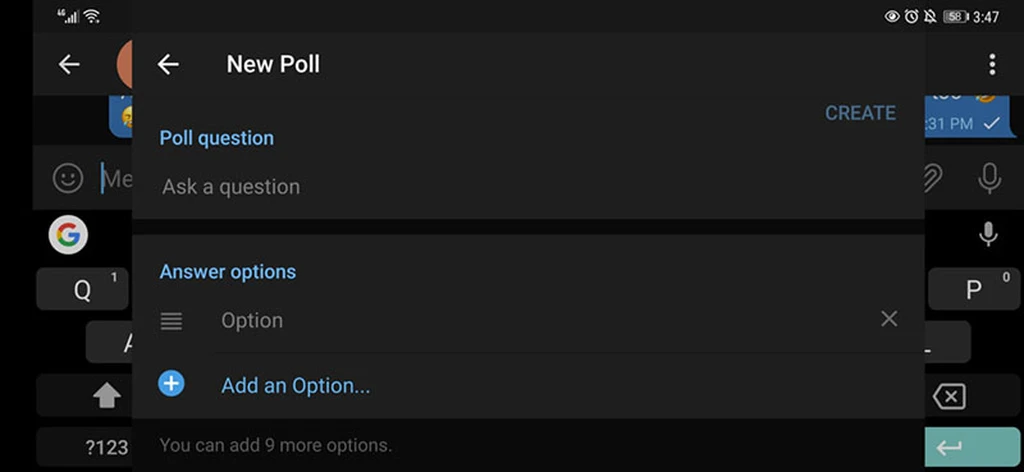Tap the chat voice message microphone
Viewport: 1024px width, 472px height.
[989, 178]
